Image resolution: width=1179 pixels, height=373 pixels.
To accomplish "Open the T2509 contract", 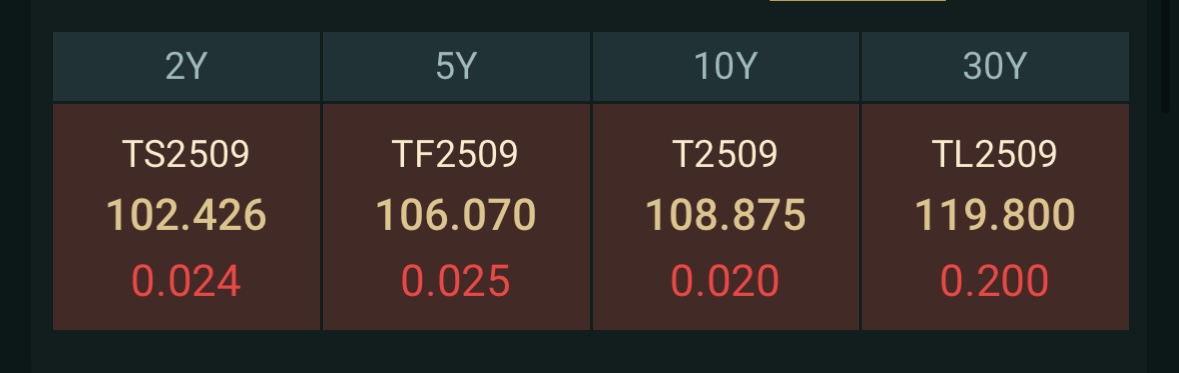I will click(x=725, y=154).
